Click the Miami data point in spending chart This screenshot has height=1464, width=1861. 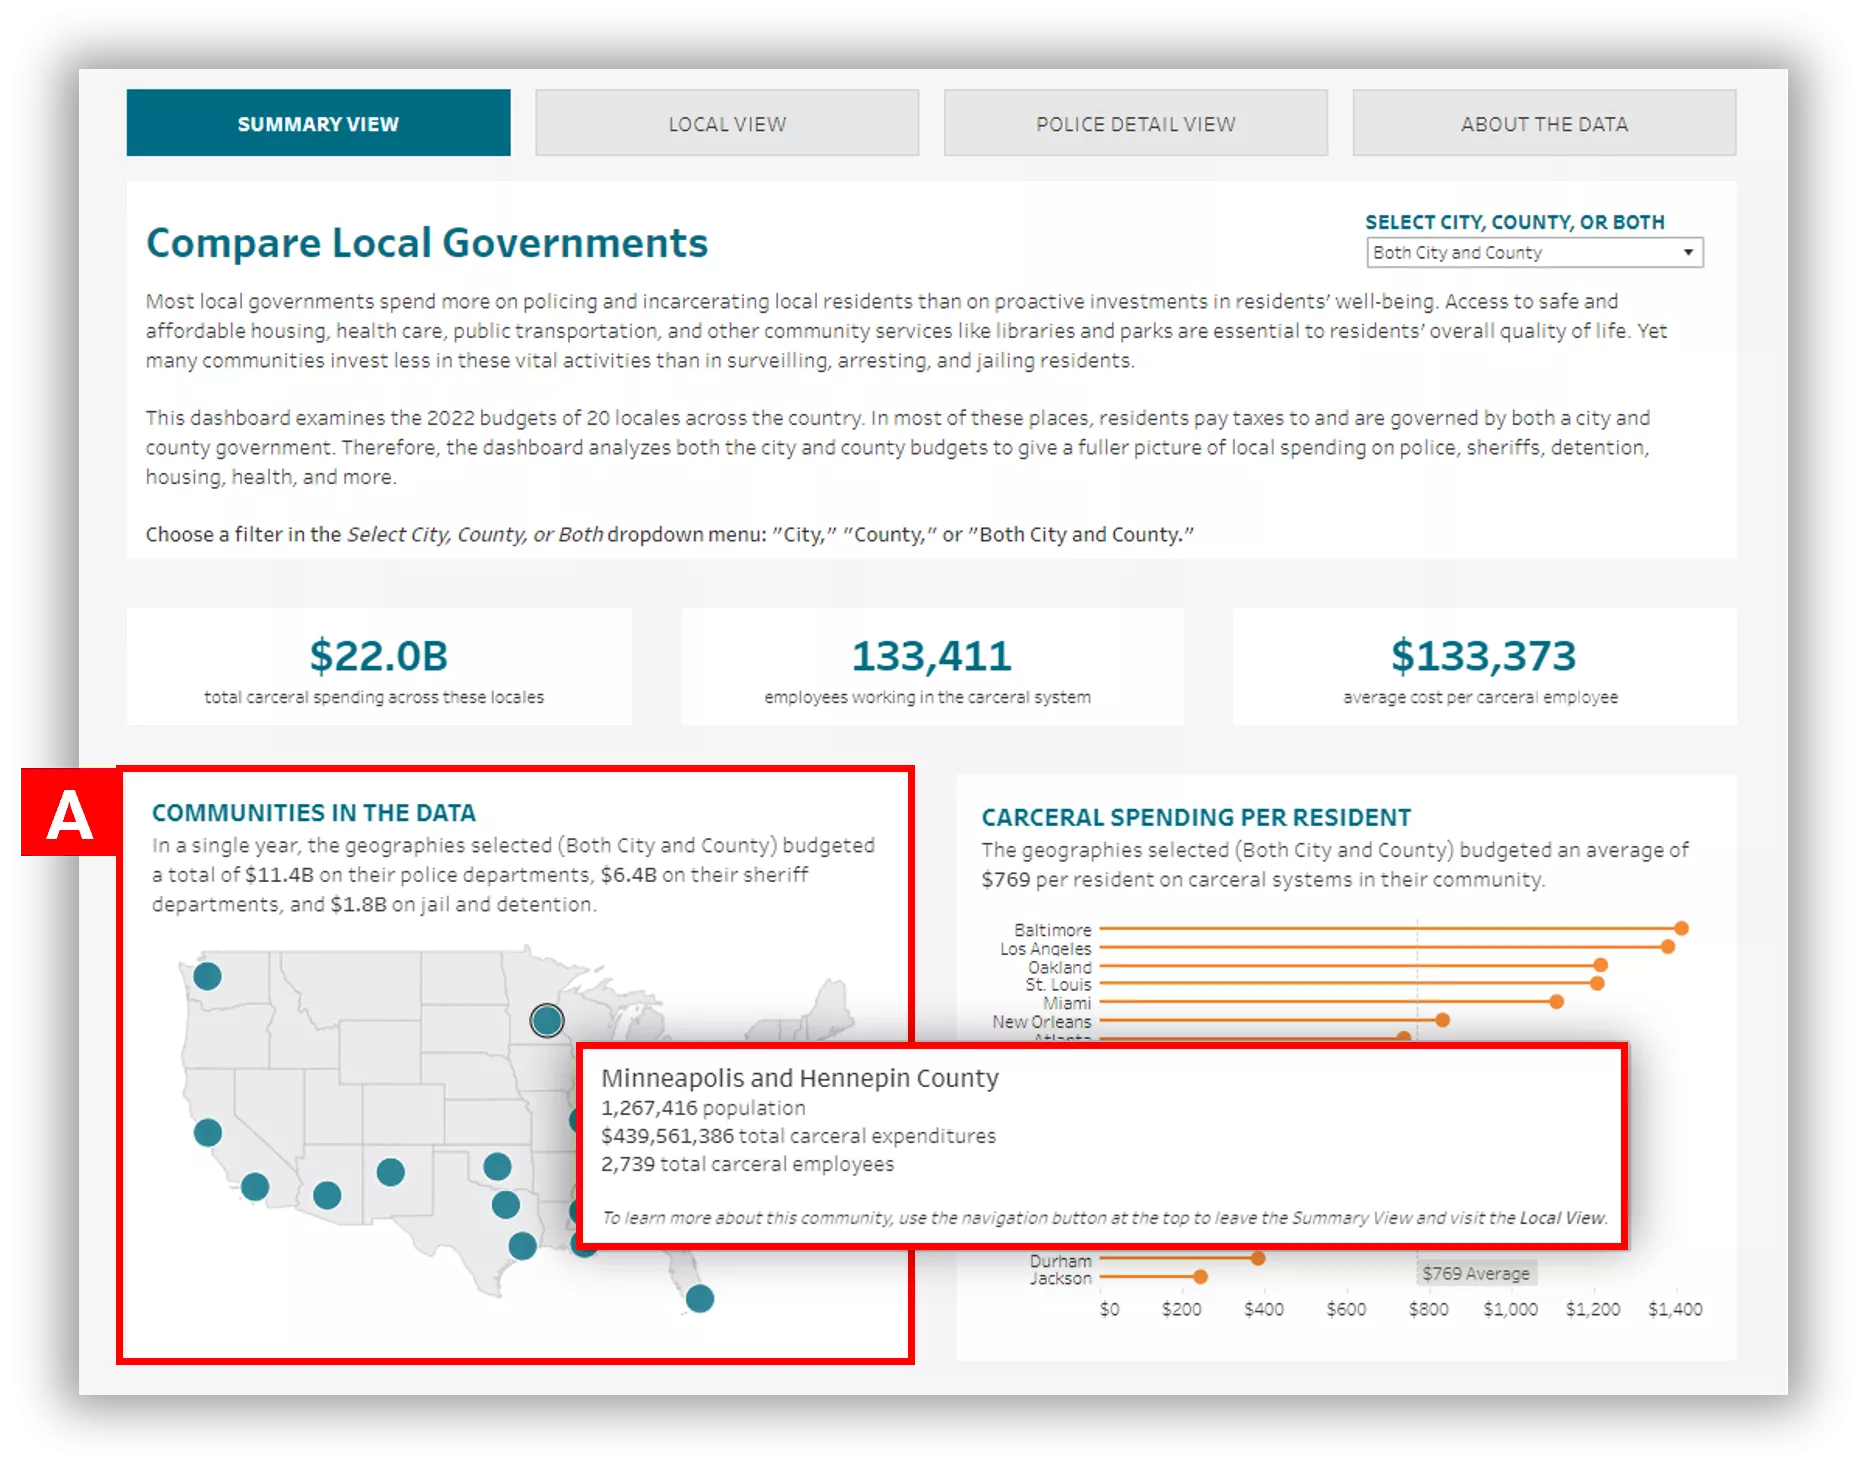pos(1556,1001)
